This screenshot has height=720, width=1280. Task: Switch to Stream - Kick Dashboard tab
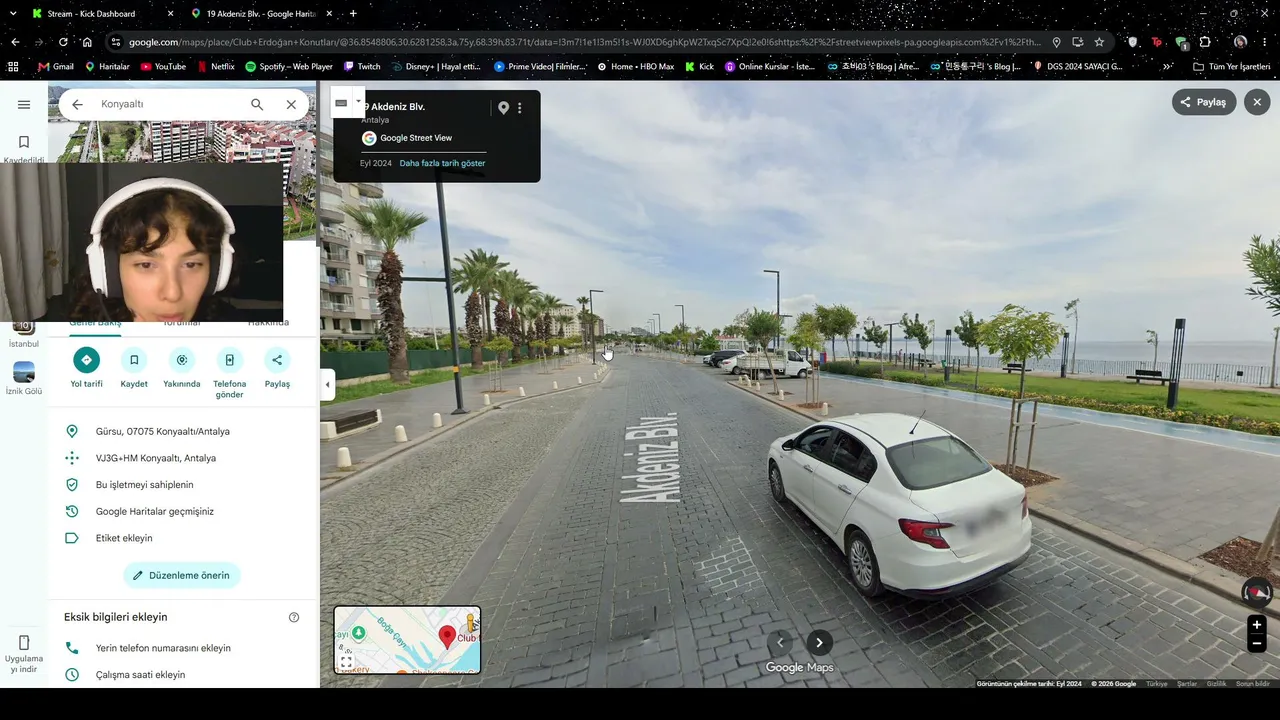pos(102,14)
